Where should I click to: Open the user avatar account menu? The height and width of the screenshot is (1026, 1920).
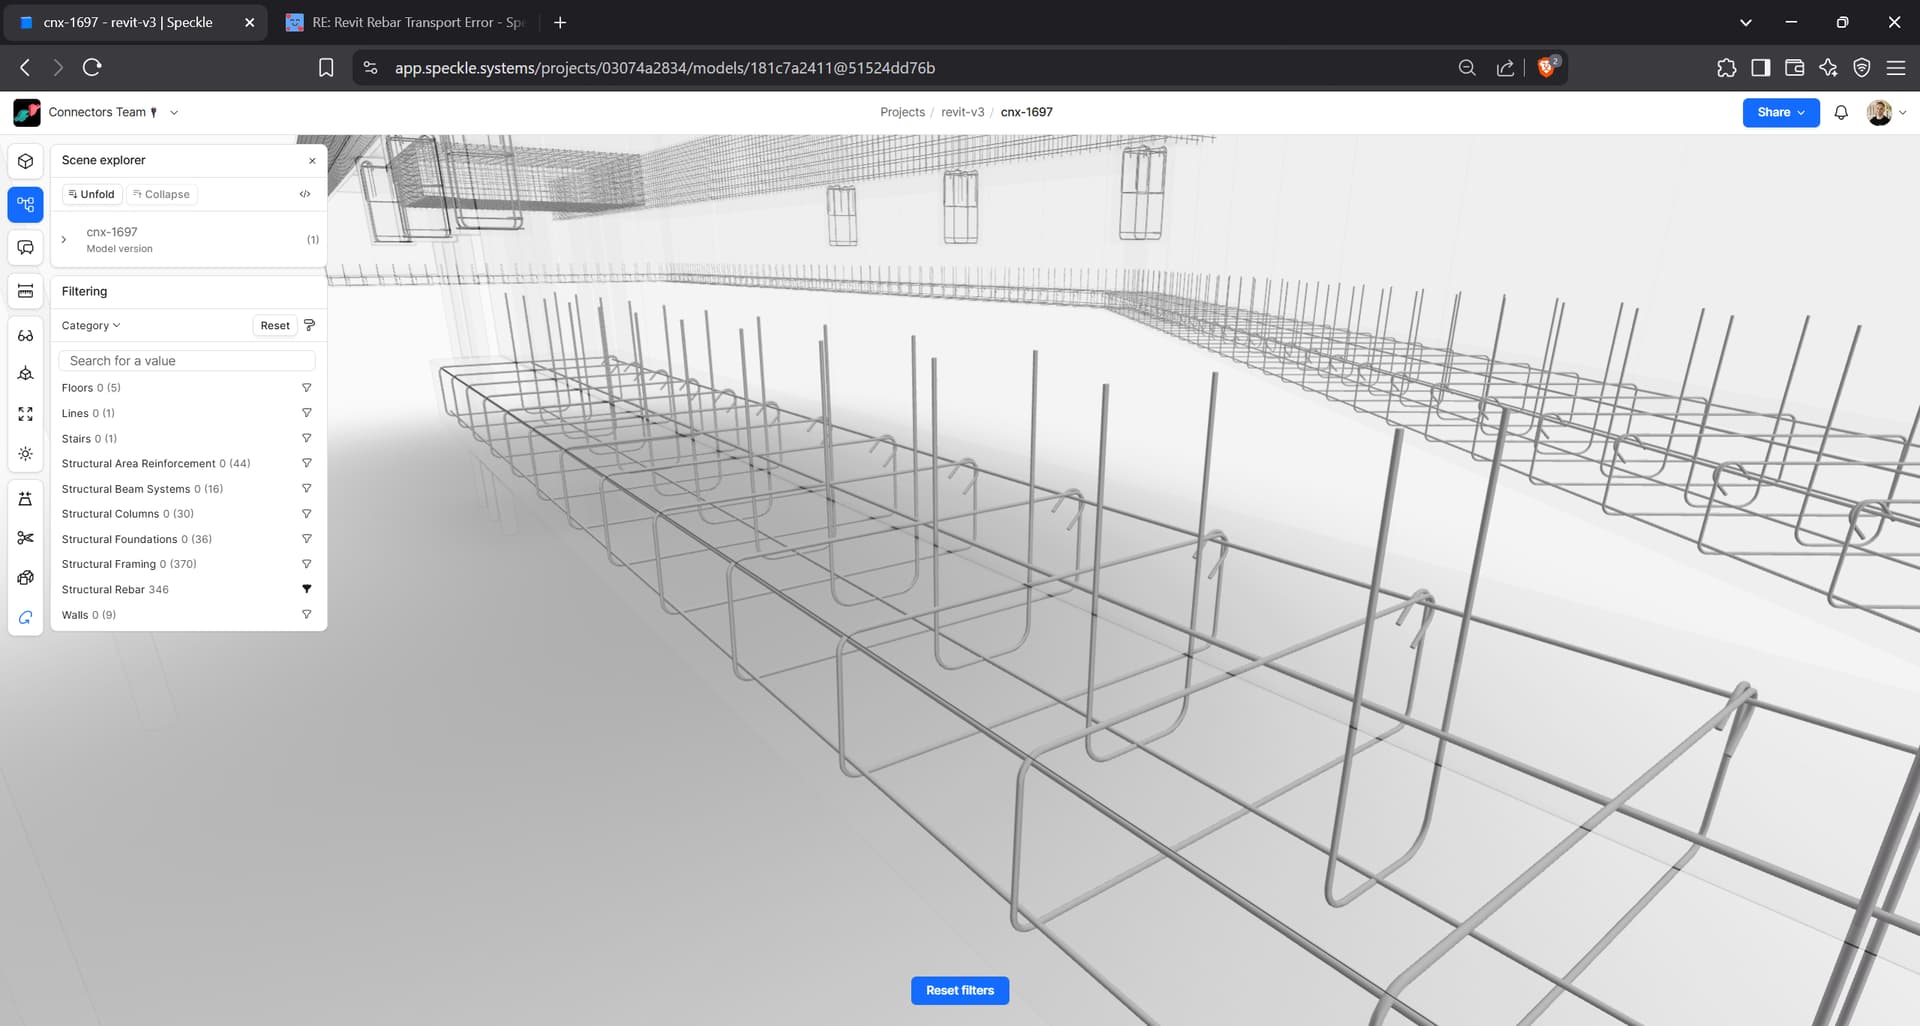tap(1886, 113)
